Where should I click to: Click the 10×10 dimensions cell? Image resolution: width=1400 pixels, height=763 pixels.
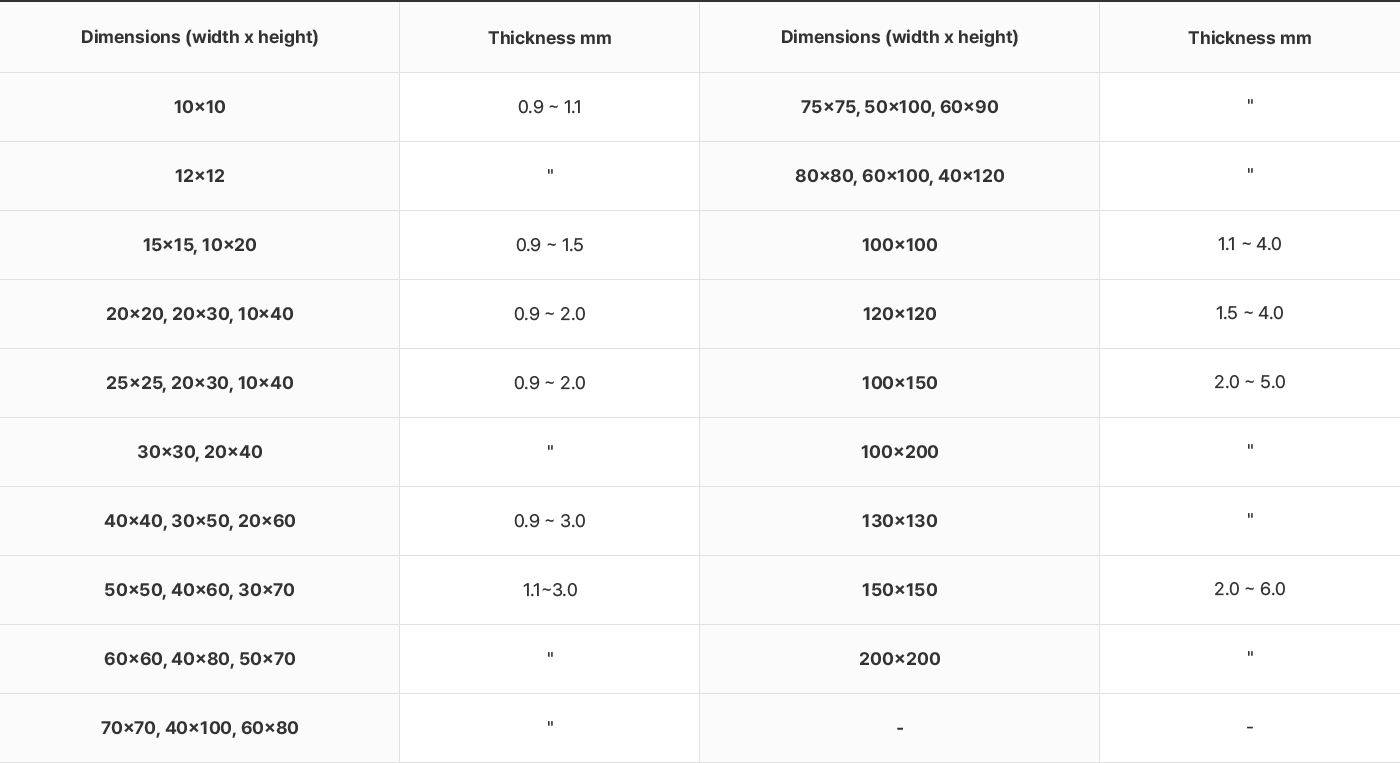200,107
